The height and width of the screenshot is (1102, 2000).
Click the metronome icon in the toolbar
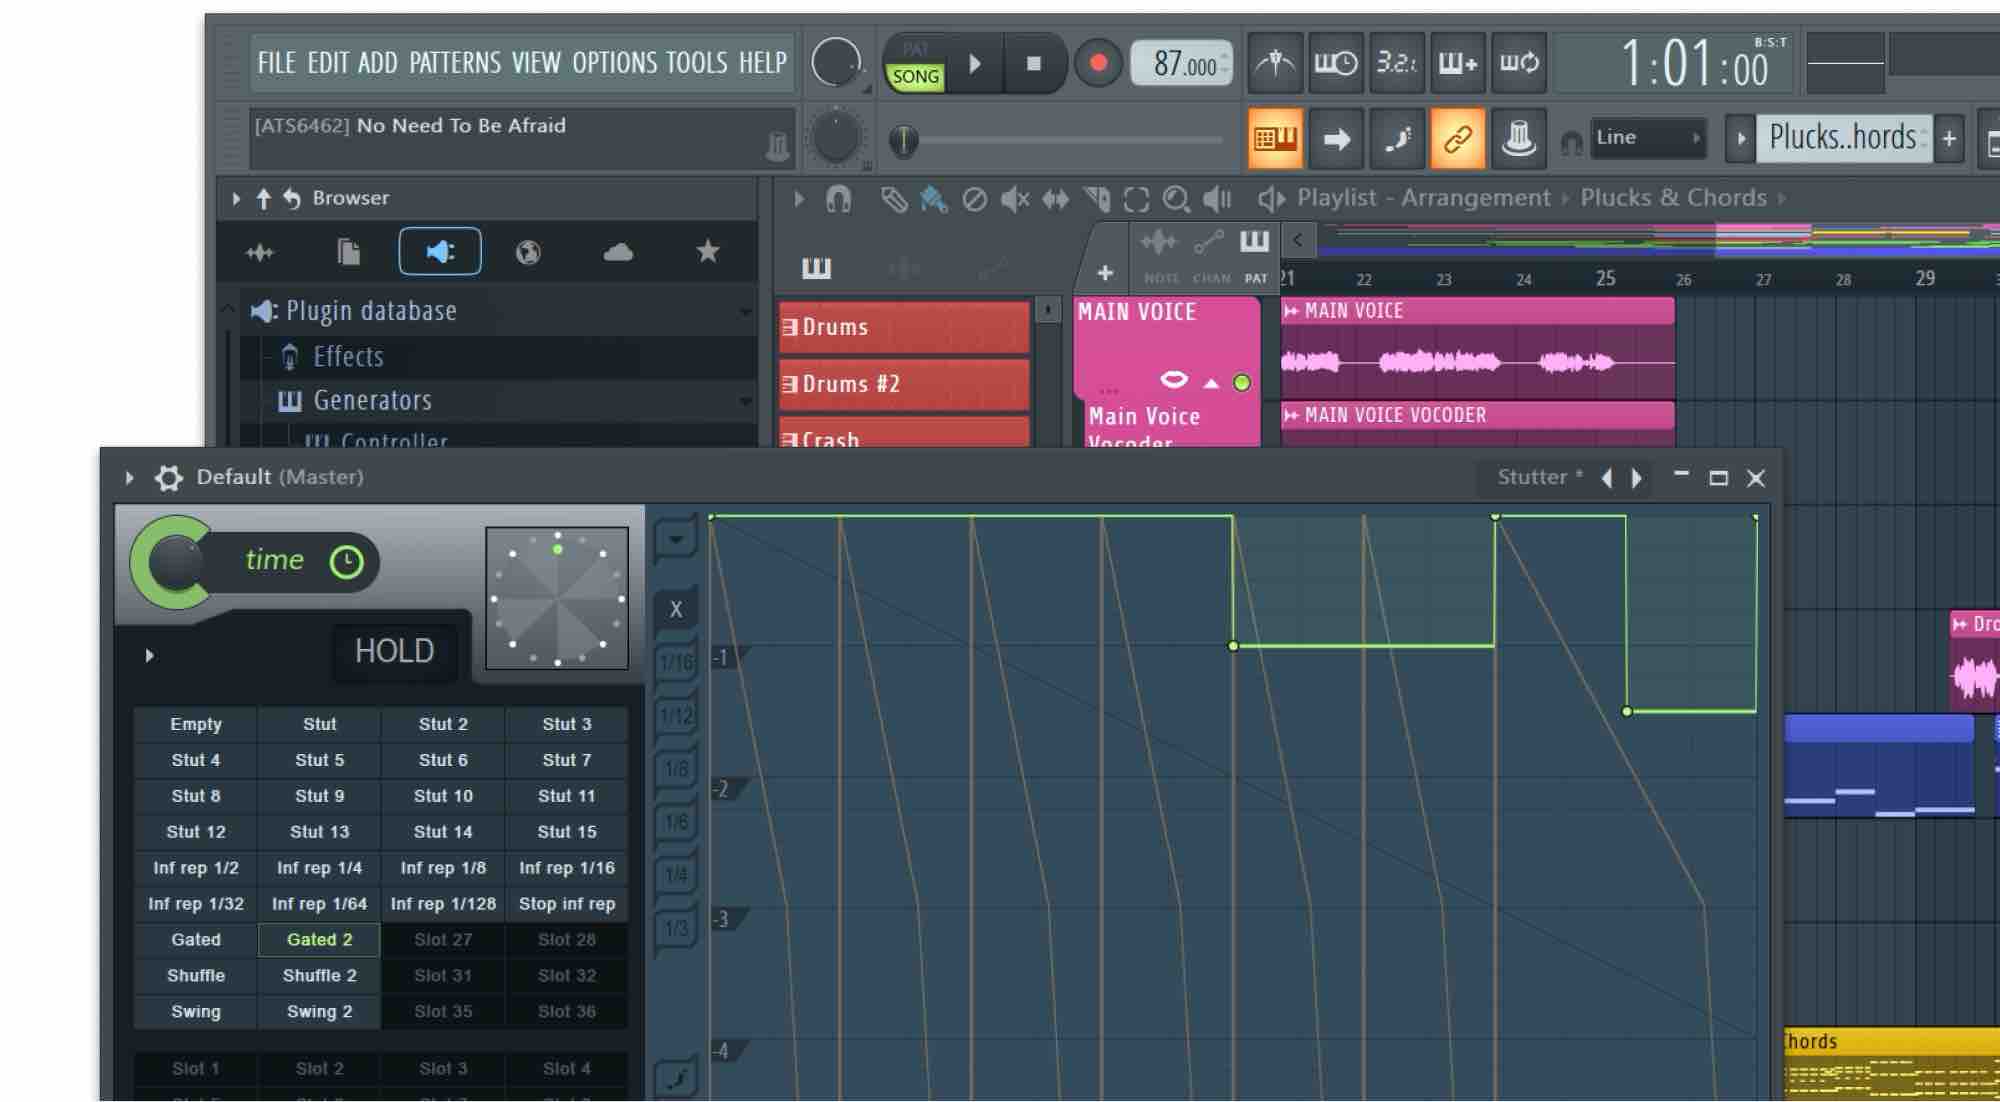point(1274,63)
